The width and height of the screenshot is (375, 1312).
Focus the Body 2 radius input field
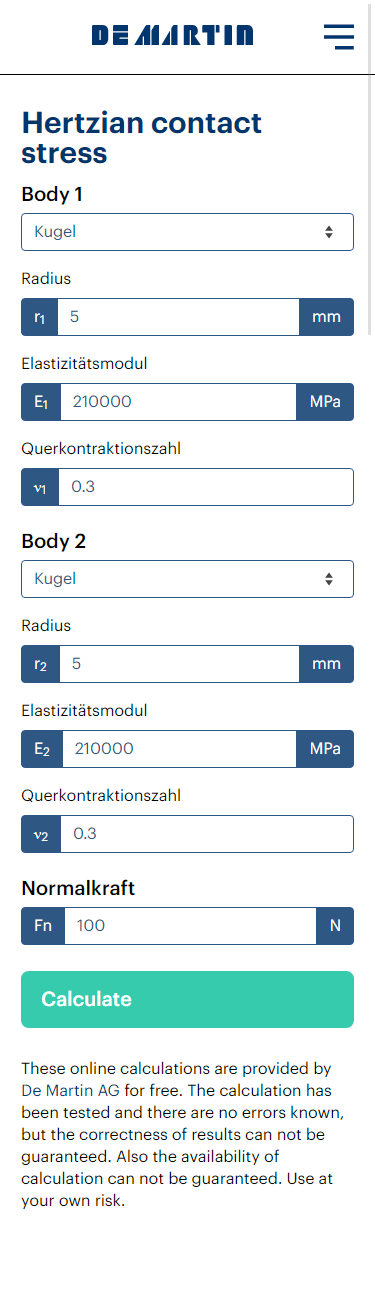point(179,663)
